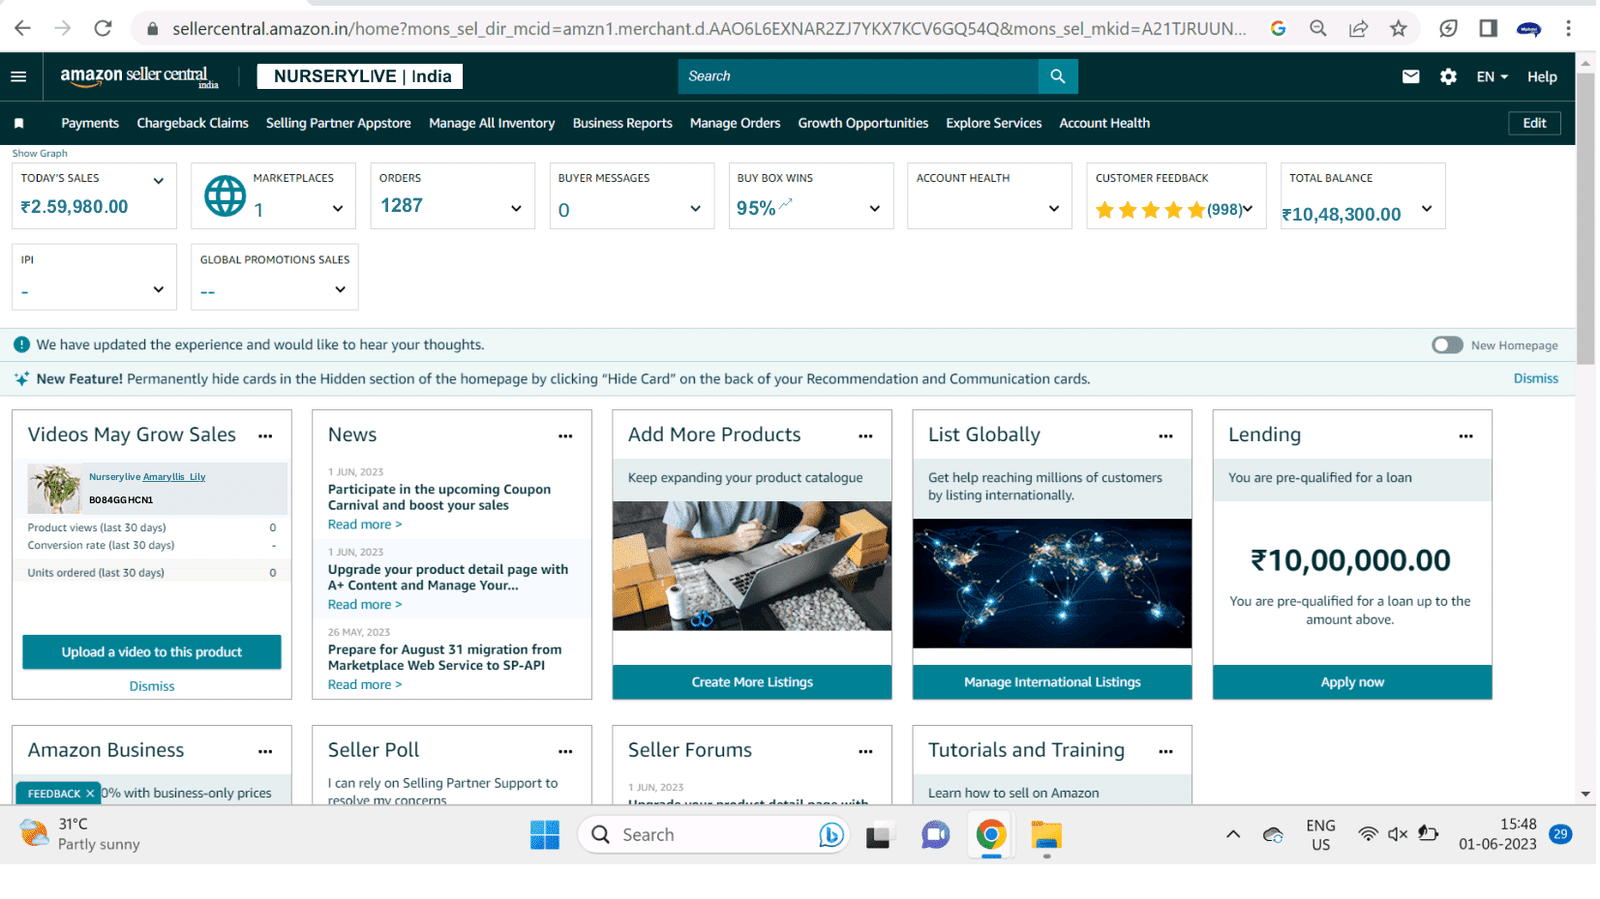Image resolution: width=1600 pixels, height=899 pixels.
Task: Open Chargeback Claims in the nav bar
Action: (x=192, y=123)
